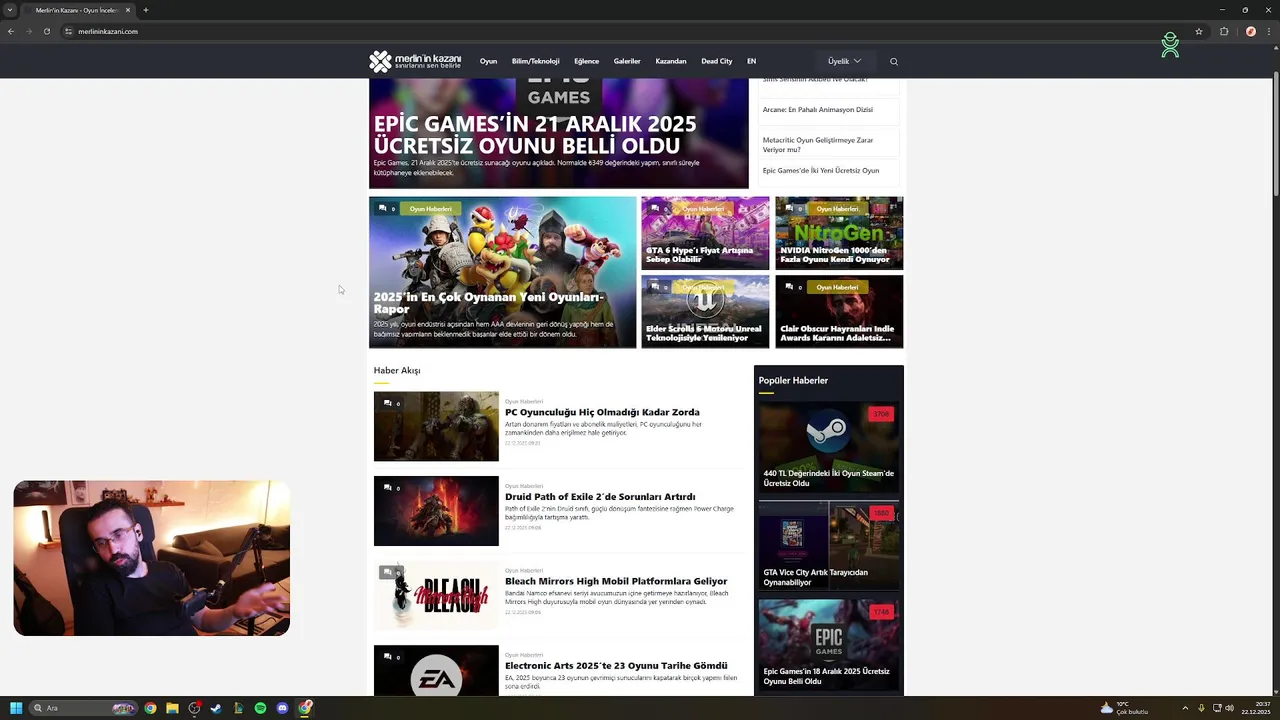Click the page scrollbar up arrow

tap(1275, 49)
